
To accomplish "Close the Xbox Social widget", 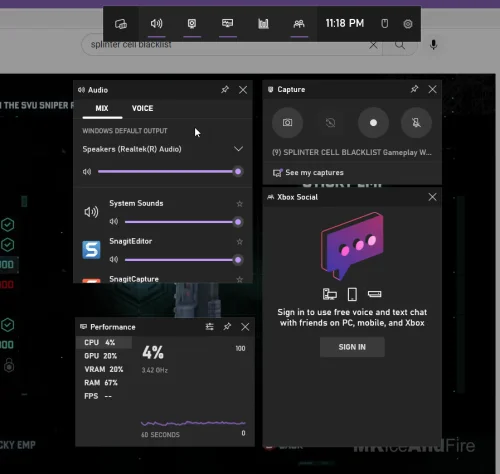I will (432, 197).
